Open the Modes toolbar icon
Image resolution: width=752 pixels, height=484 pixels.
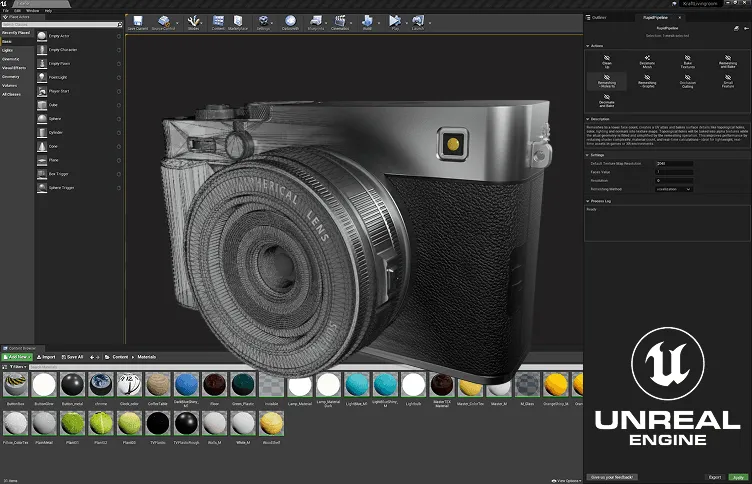pos(193,21)
